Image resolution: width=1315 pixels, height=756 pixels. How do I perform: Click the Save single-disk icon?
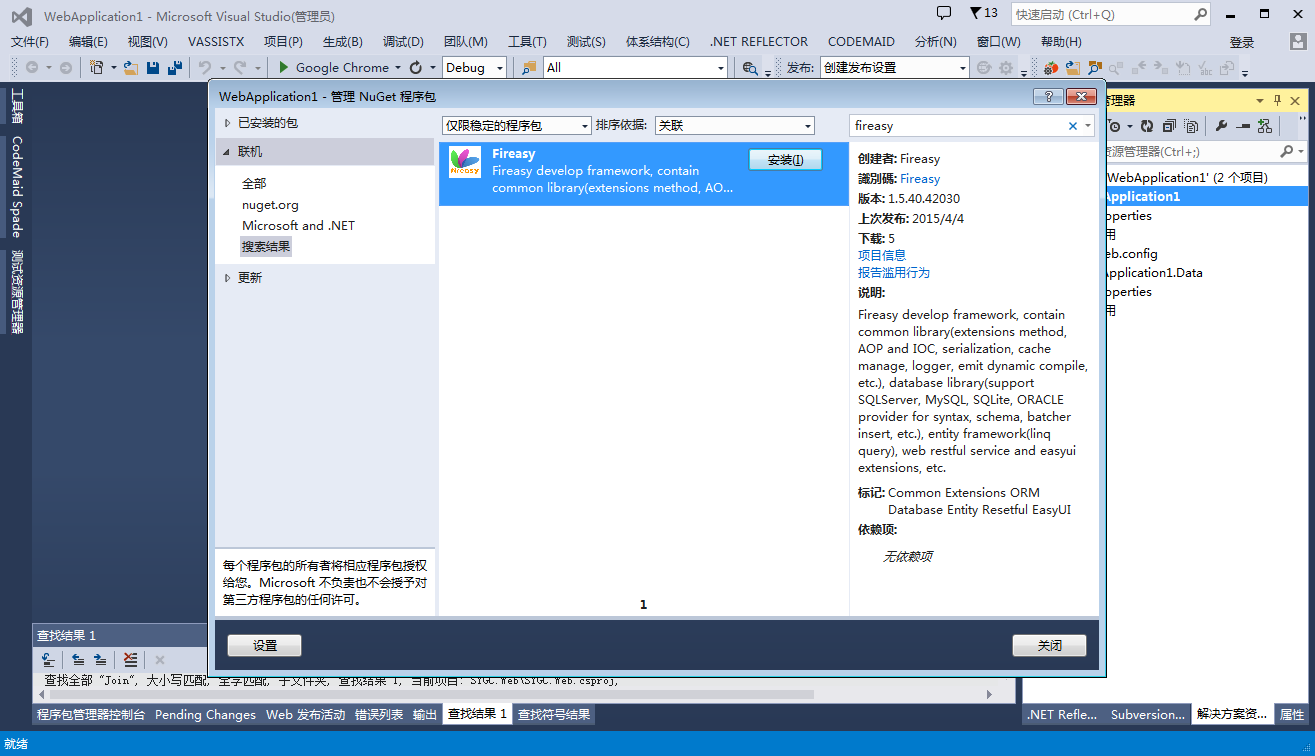(153, 67)
